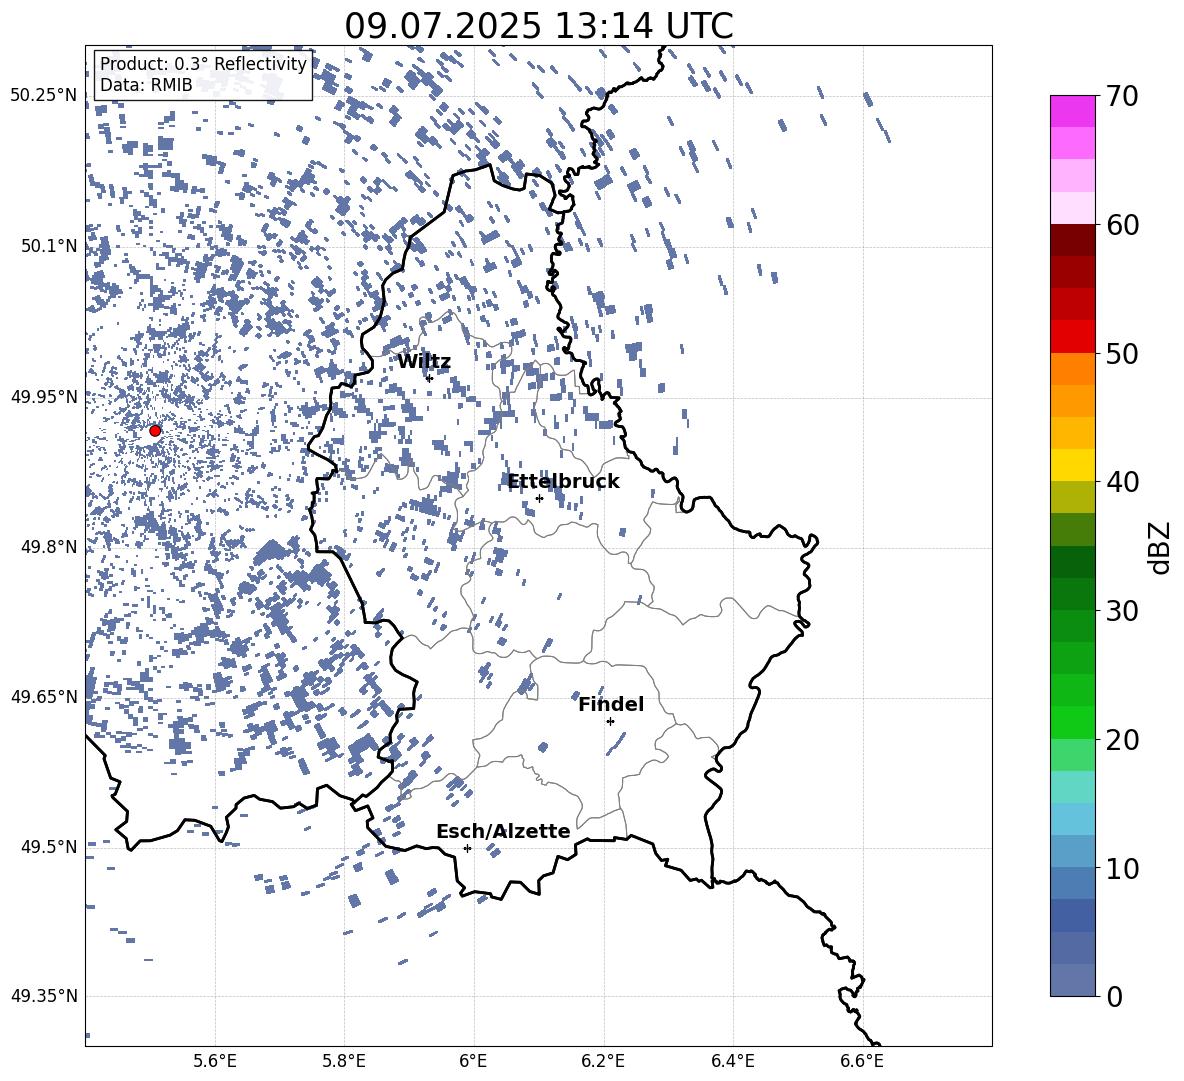
Task: Click the dBZ colorbar label
Action: (x=1159, y=547)
